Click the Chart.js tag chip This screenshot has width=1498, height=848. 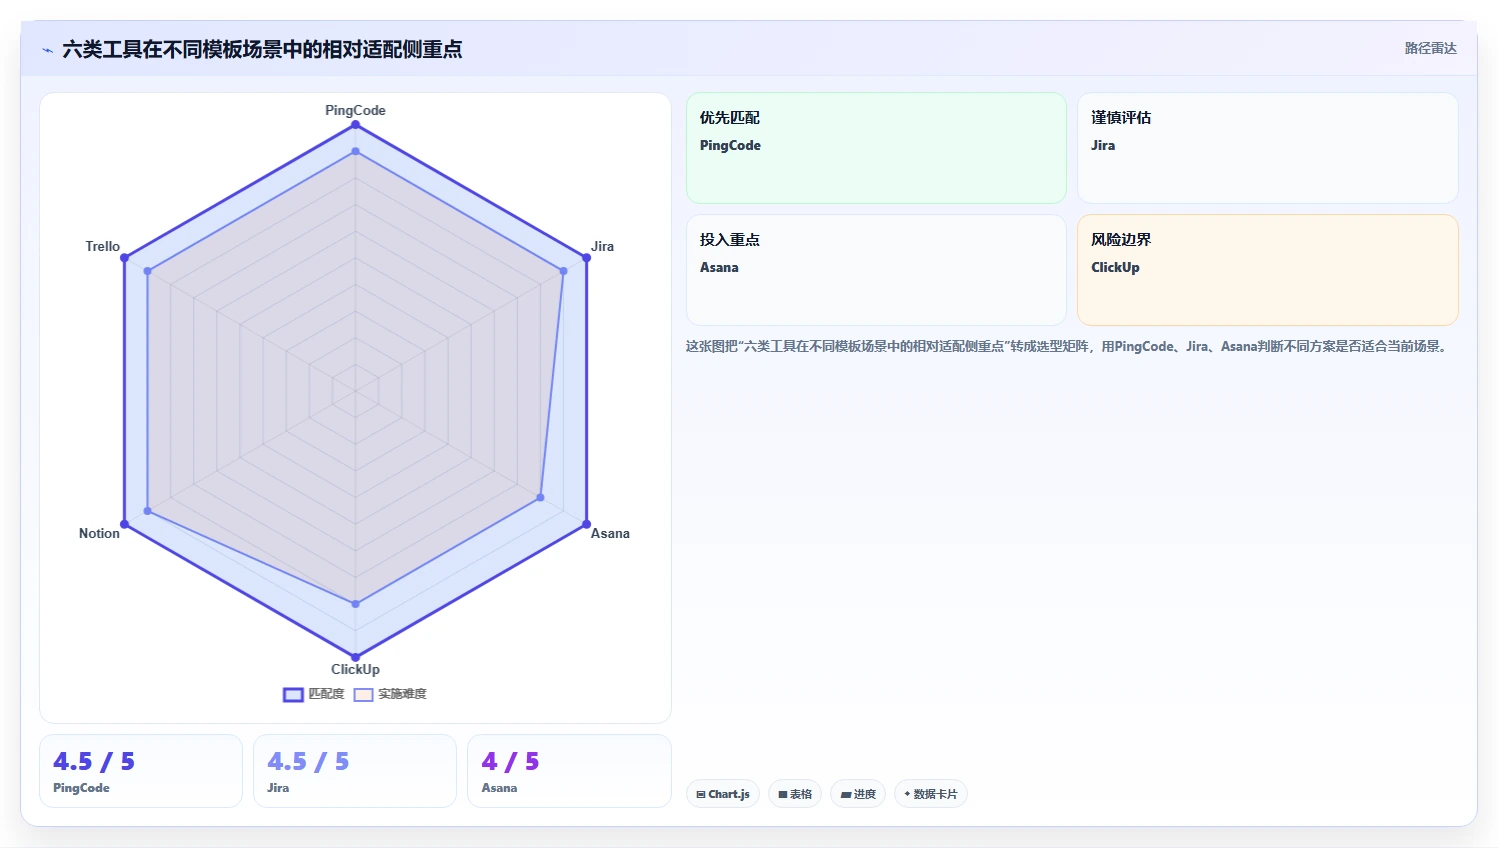723,794
